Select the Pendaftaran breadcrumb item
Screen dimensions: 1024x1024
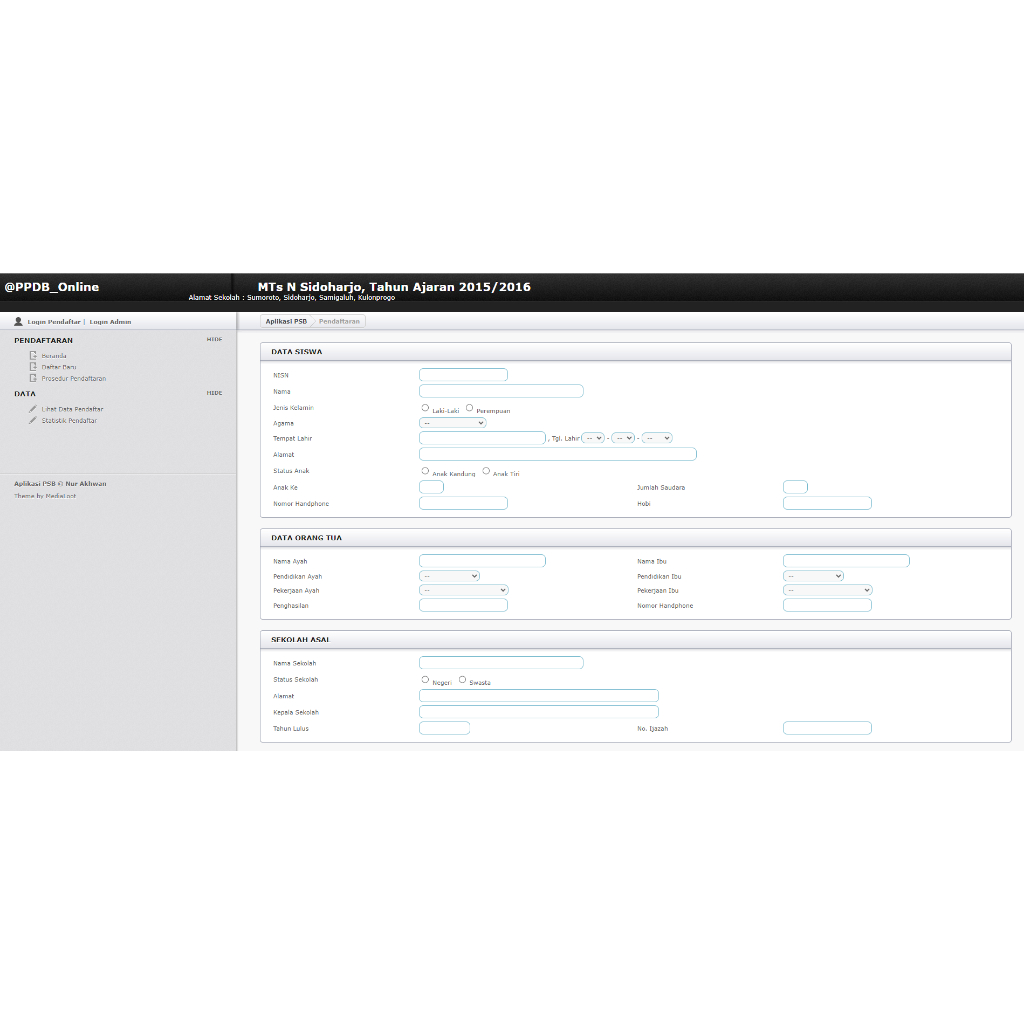(338, 321)
